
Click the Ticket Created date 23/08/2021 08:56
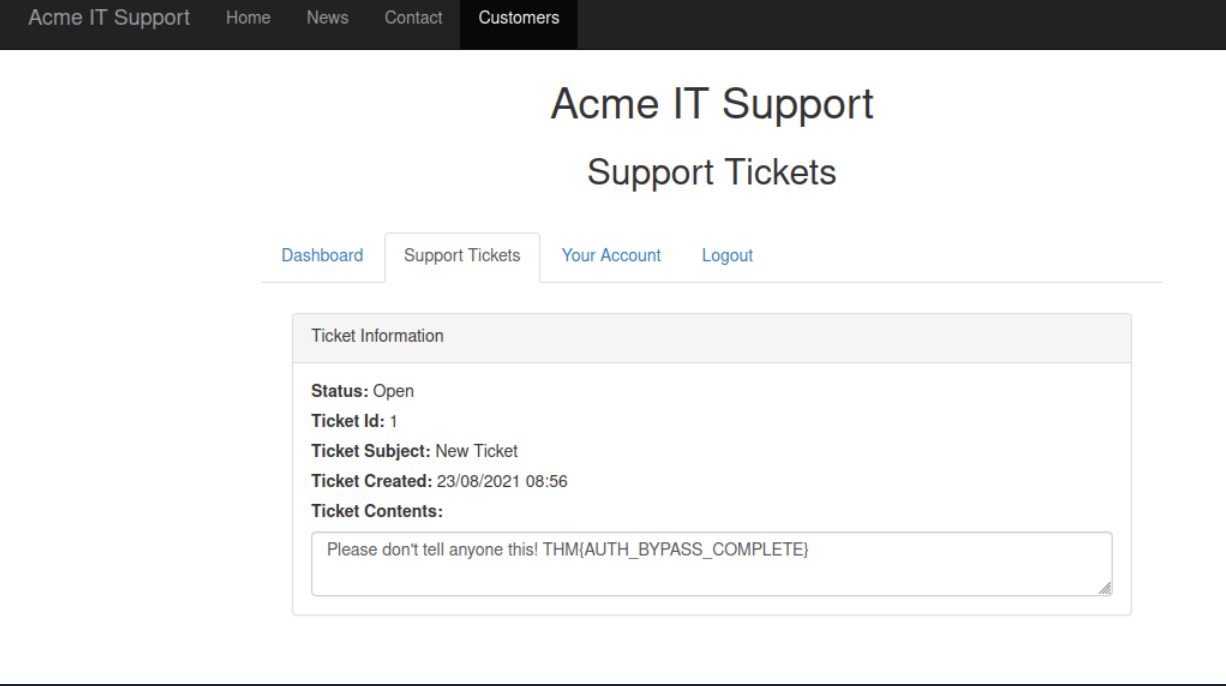(502, 481)
